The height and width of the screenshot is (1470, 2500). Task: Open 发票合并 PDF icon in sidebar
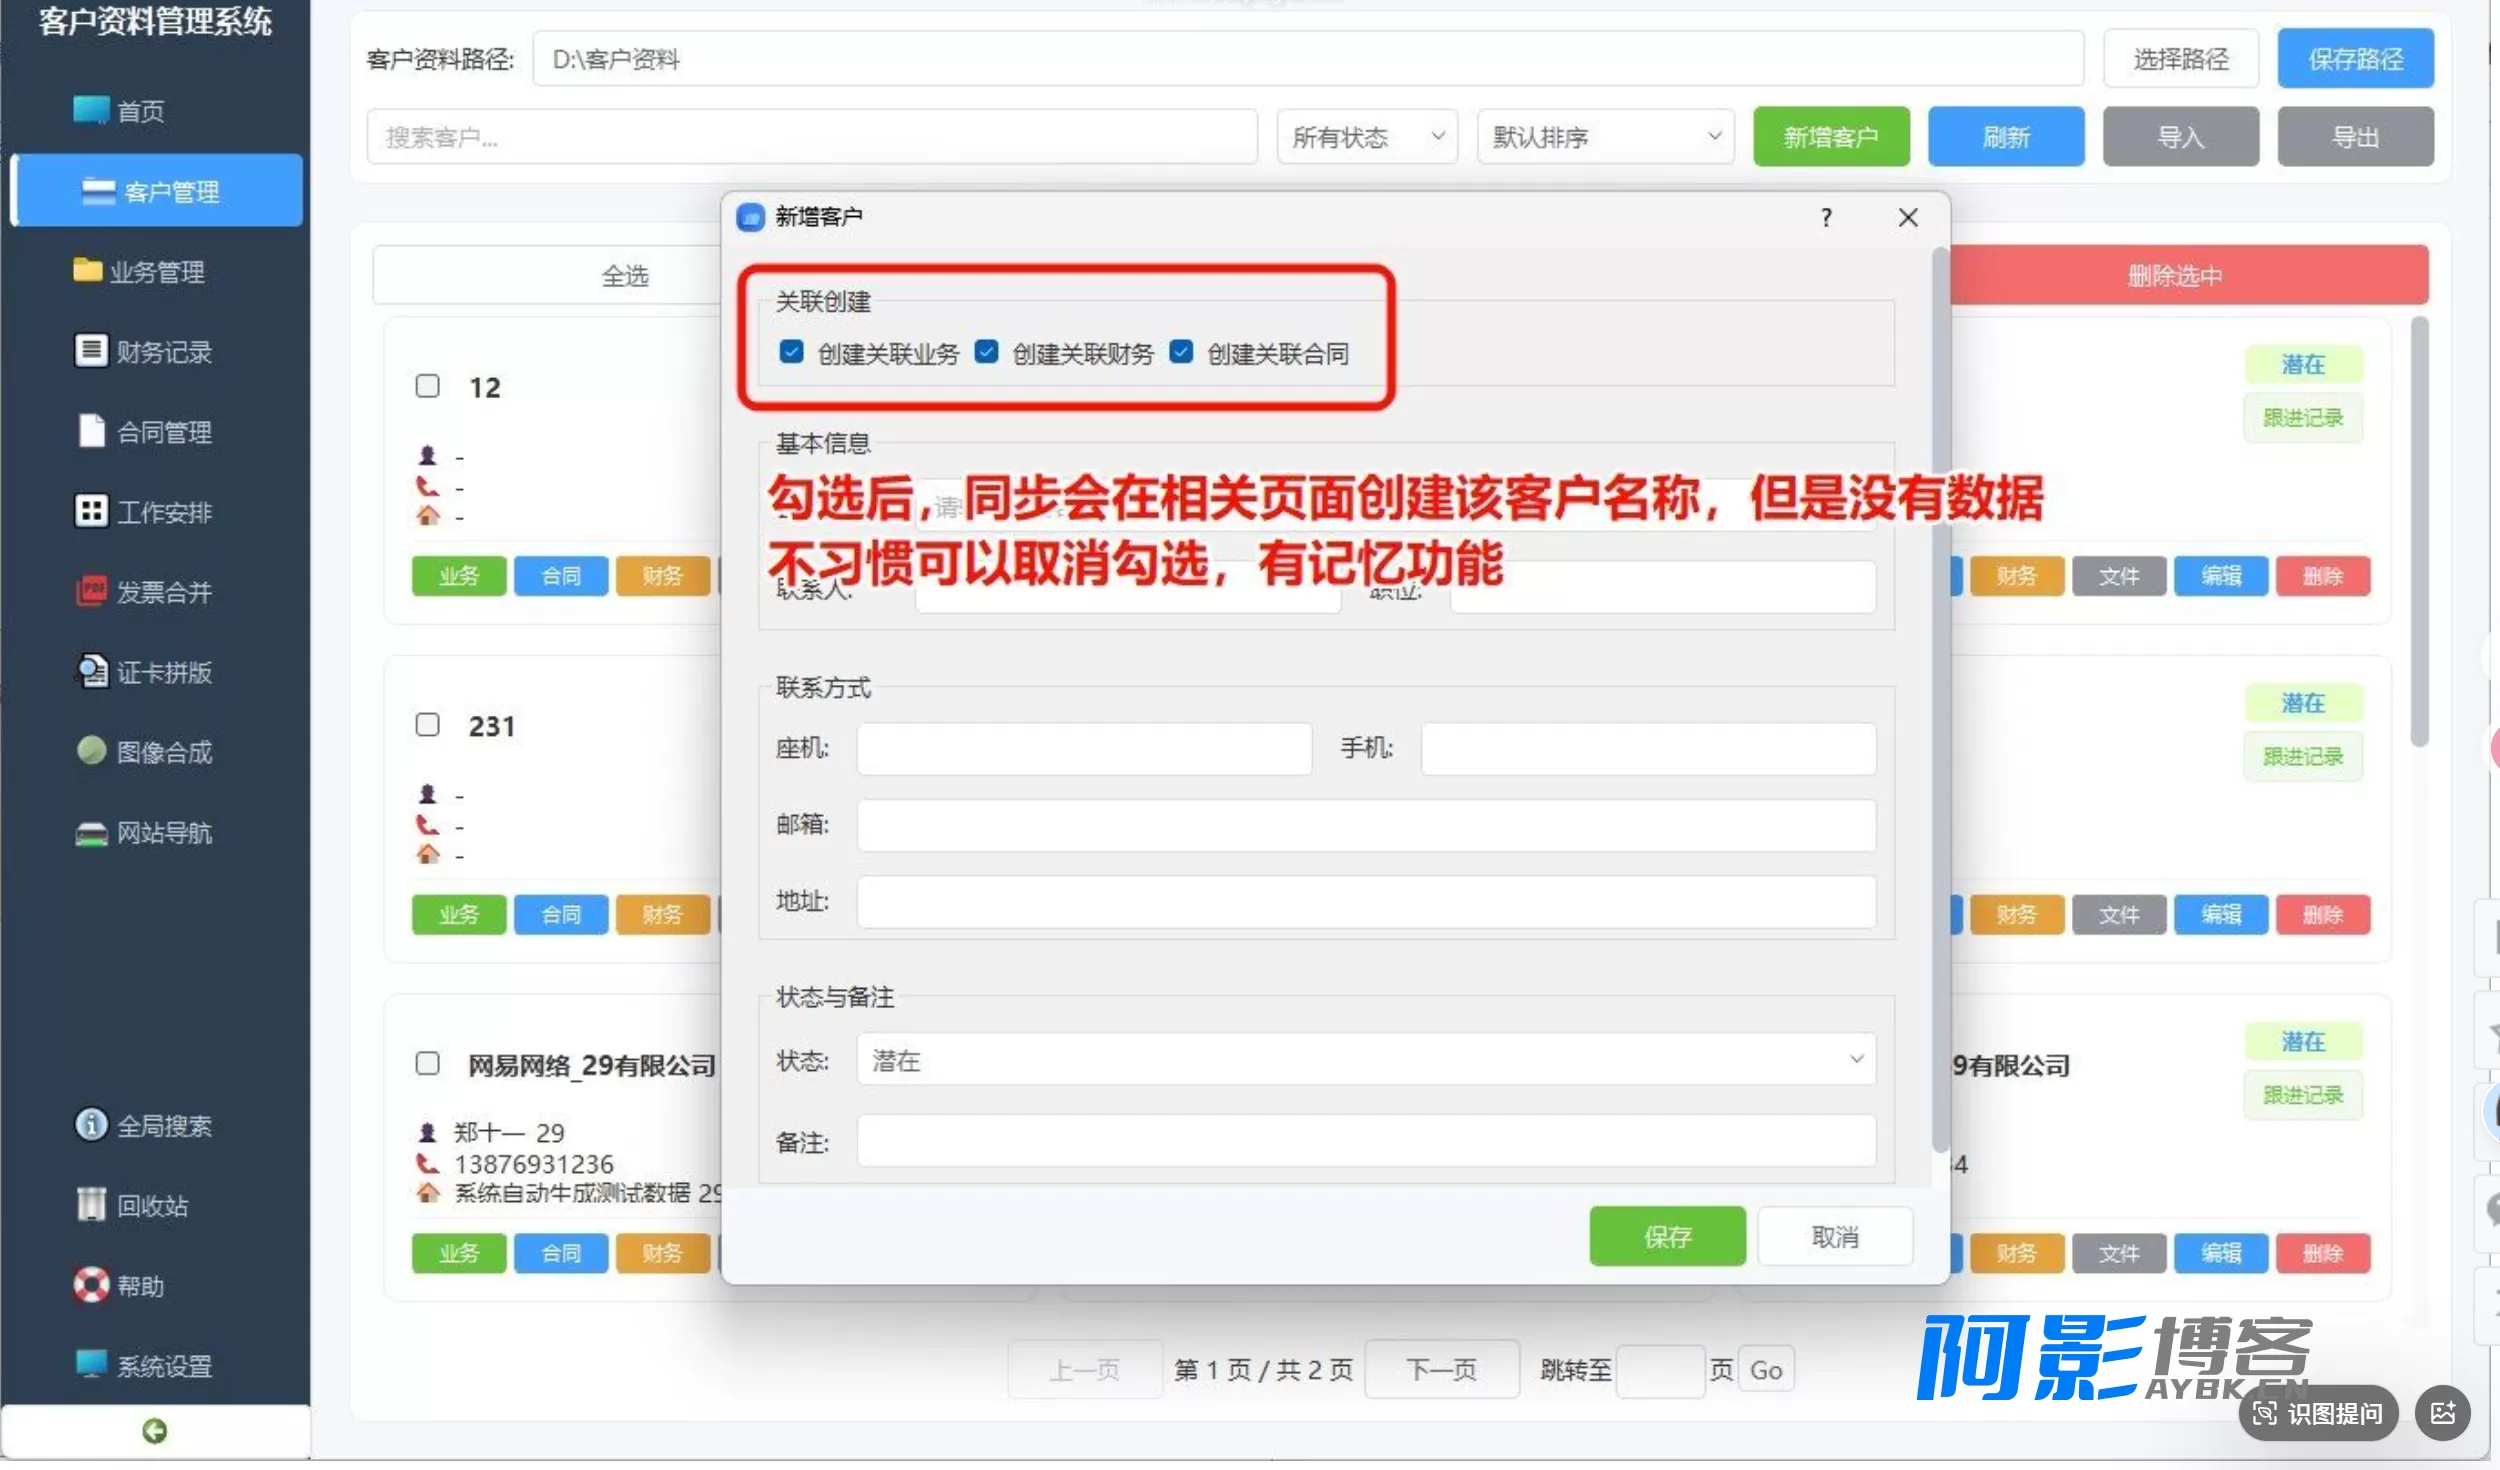[91, 591]
